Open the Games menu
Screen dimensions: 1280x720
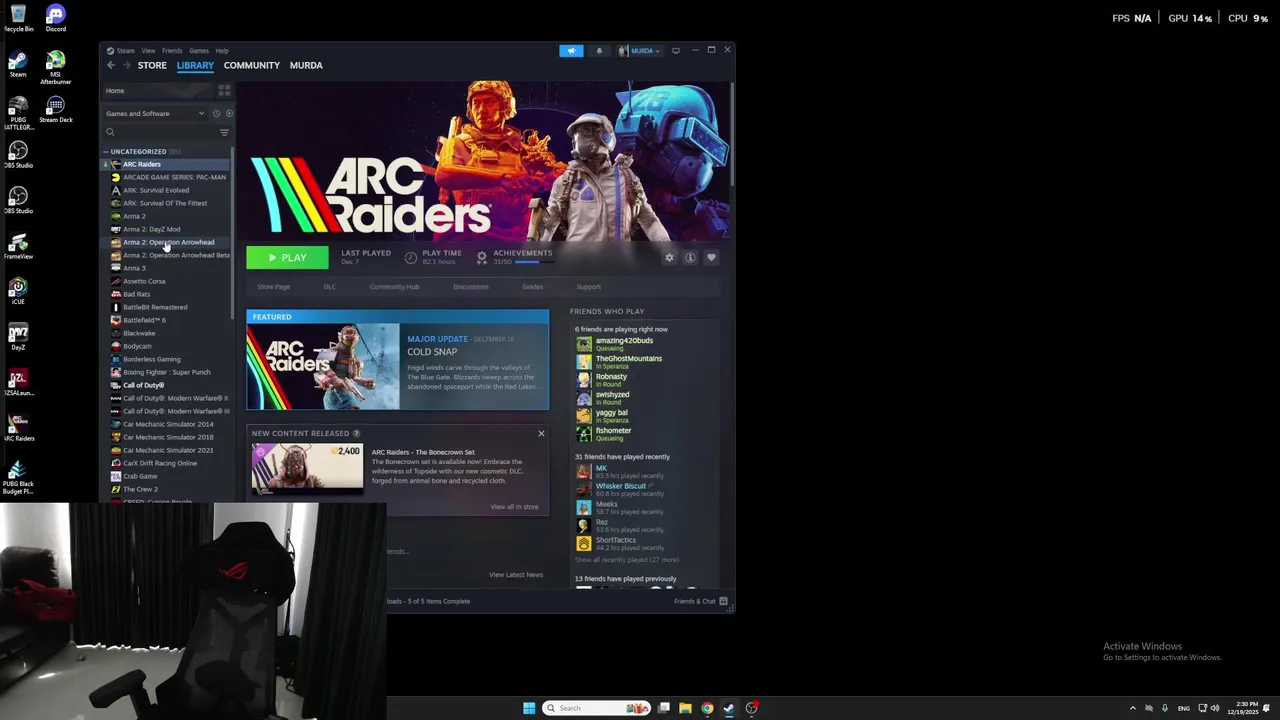(x=199, y=50)
